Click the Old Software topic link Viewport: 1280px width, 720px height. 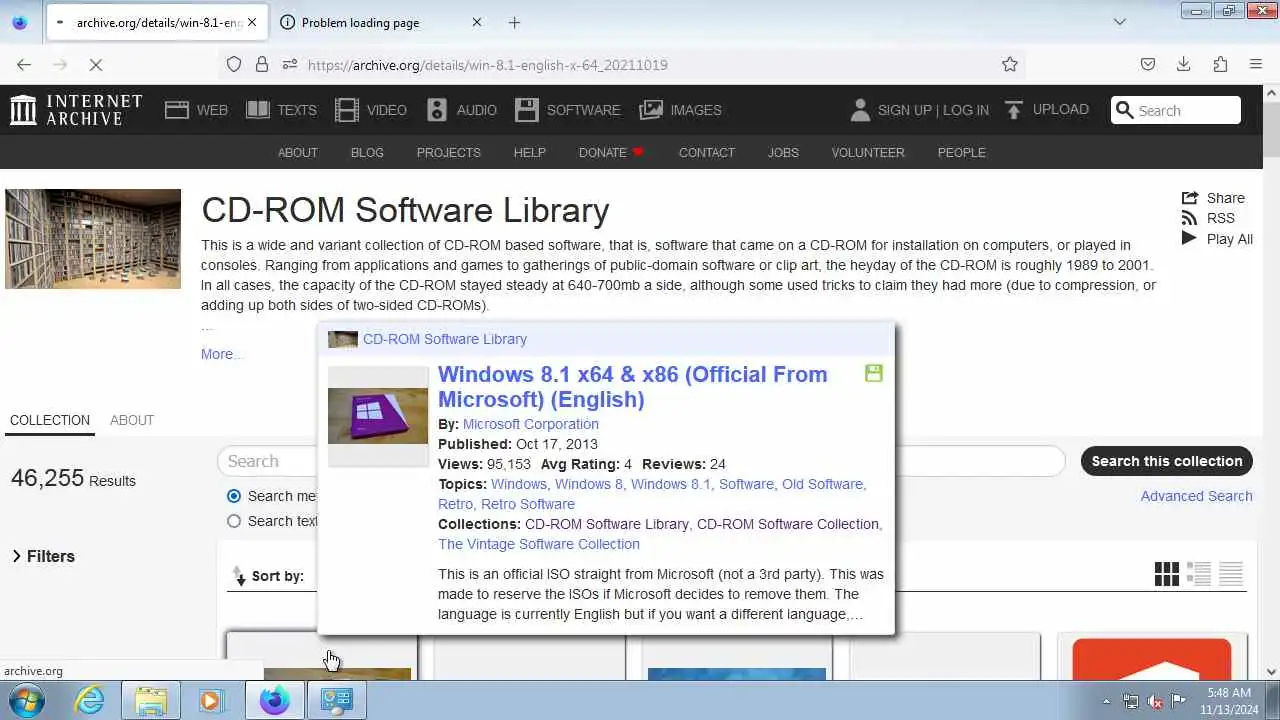822,484
